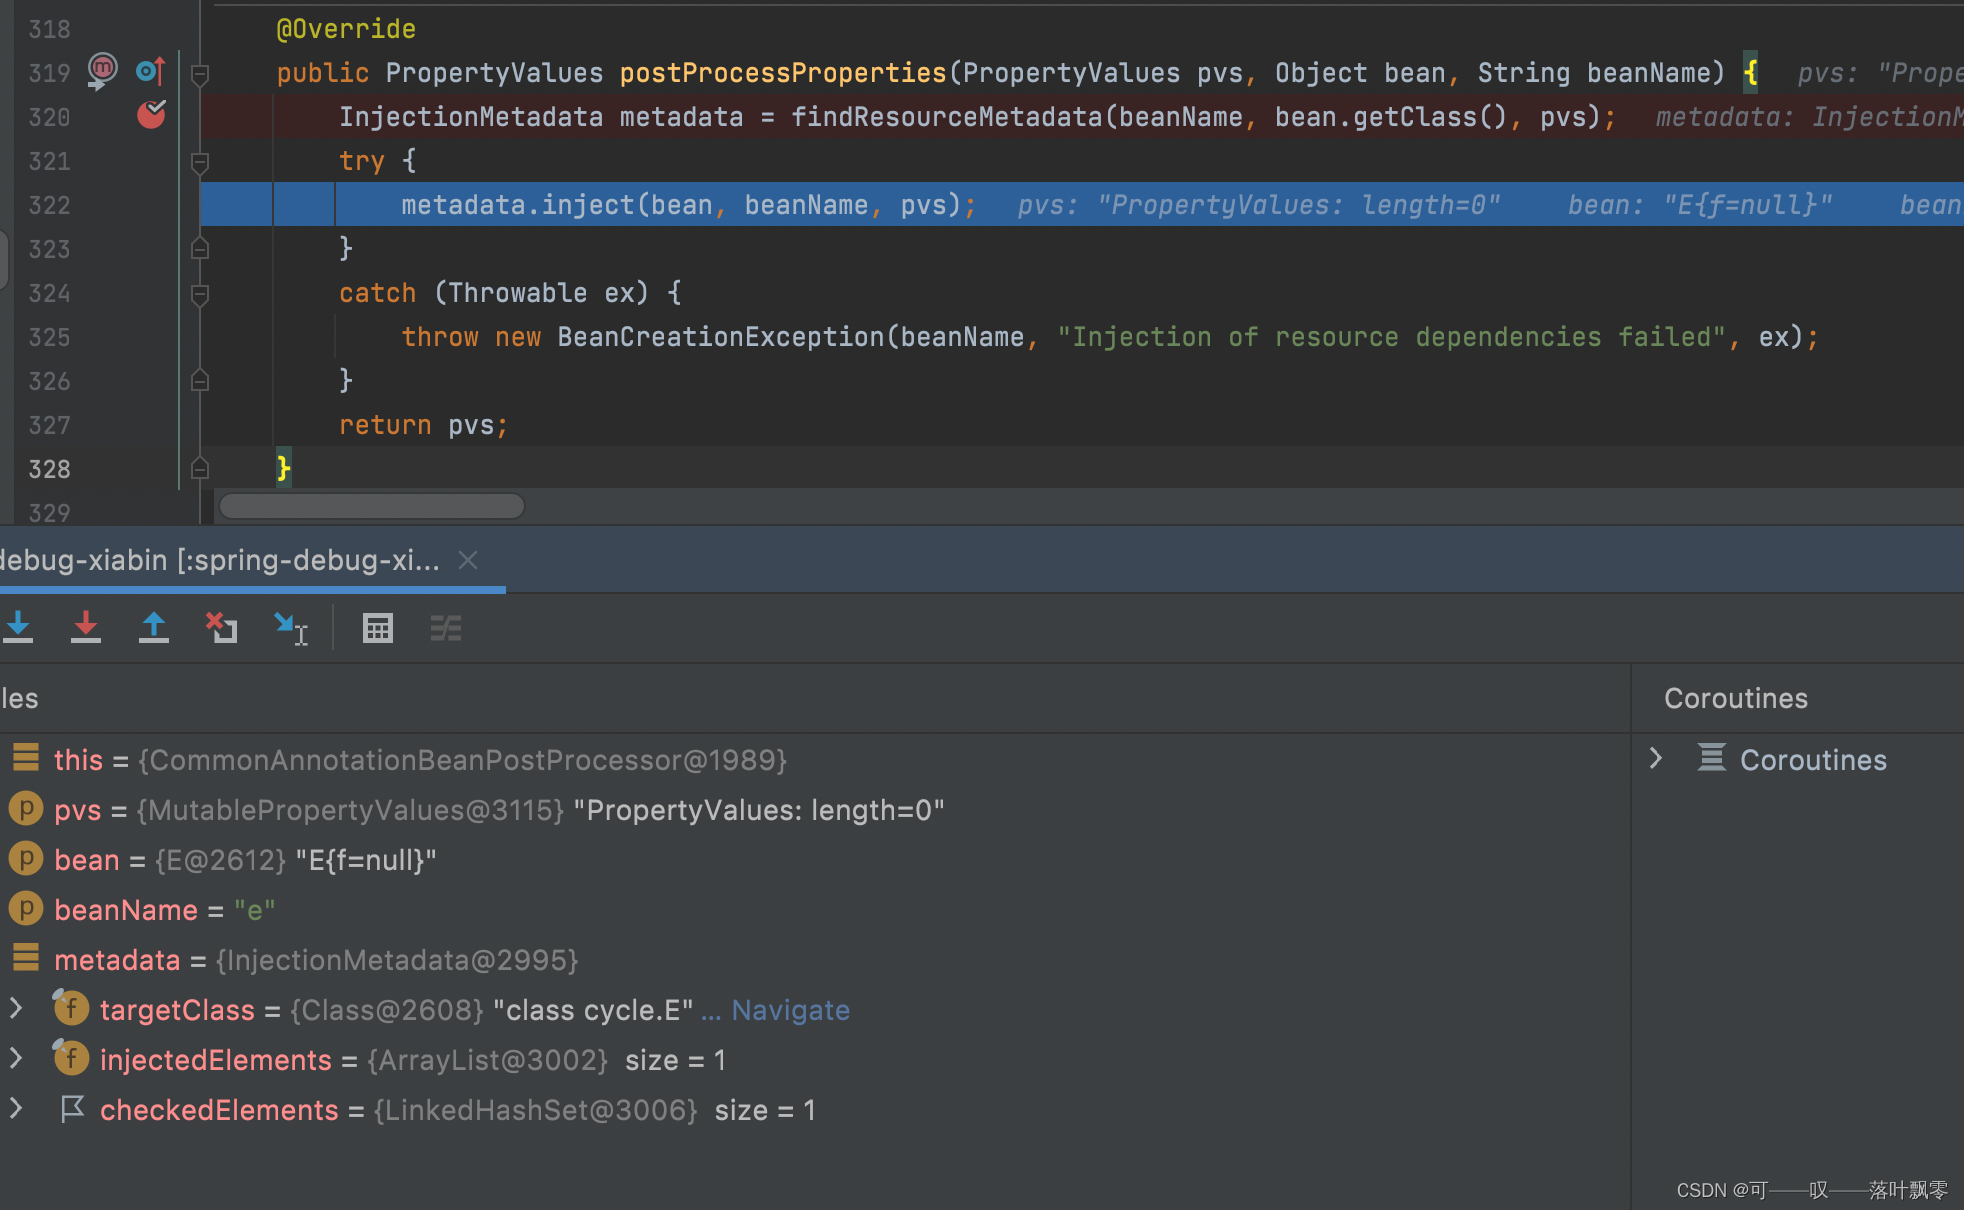Image resolution: width=1964 pixels, height=1210 pixels.
Task: Expand the targetClass variable node
Action: point(16,1009)
